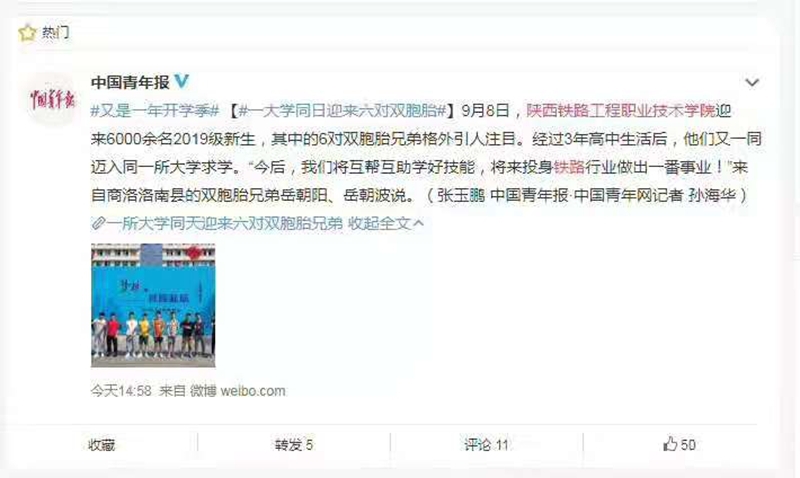Click the 今天14:58 timestamp

[x=121, y=391]
